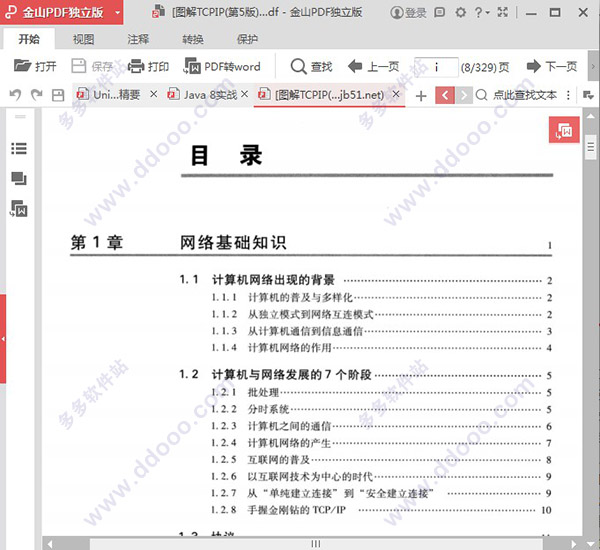Click the red left tab-scroll arrow
Viewport: 600px width, 550px height.
click(445, 95)
